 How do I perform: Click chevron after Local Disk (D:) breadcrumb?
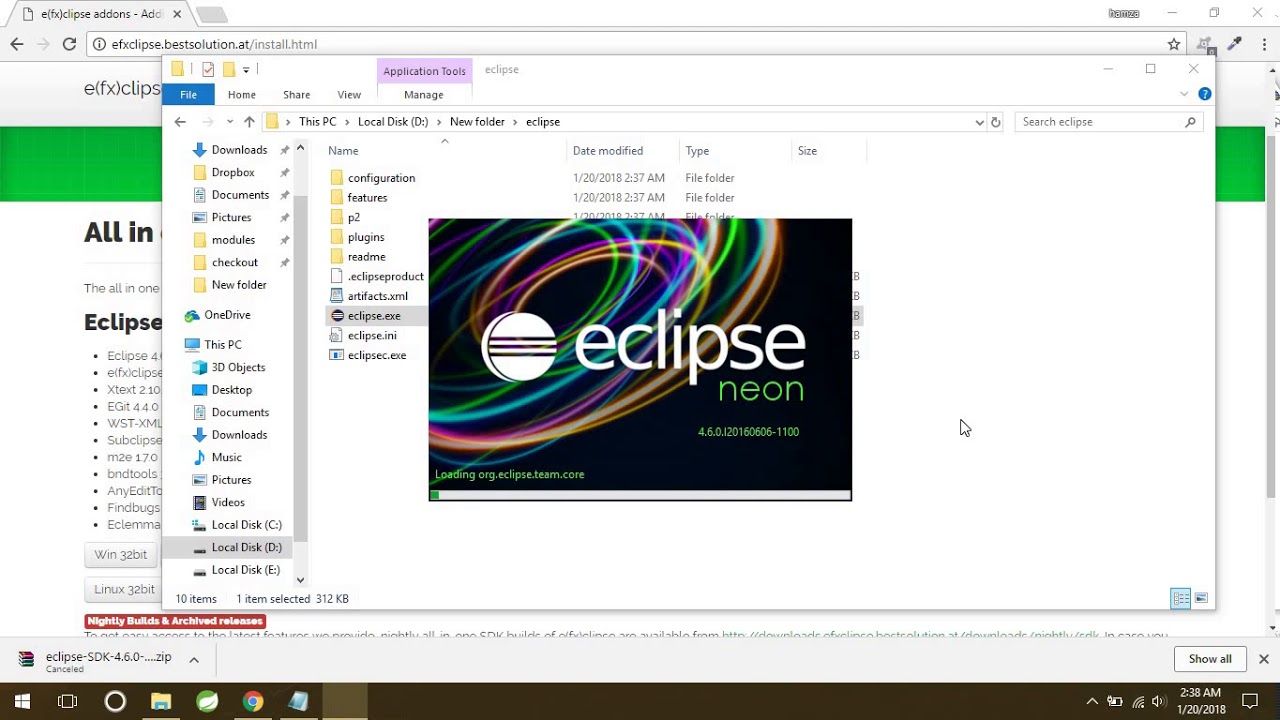[x=439, y=122]
